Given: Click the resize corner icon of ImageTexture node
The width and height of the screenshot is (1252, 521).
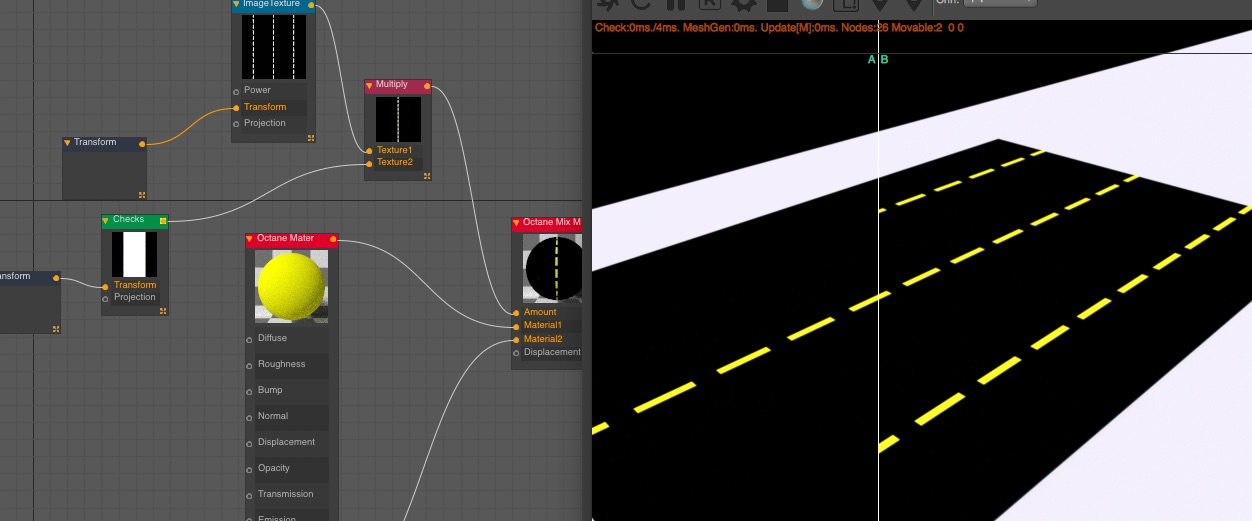Looking at the screenshot, I should [x=311, y=138].
